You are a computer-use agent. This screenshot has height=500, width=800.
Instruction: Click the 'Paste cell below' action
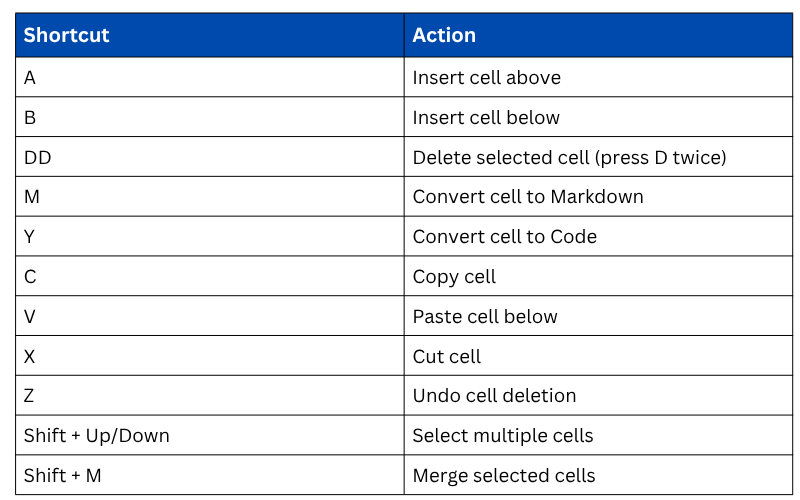[x=485, y=317]
